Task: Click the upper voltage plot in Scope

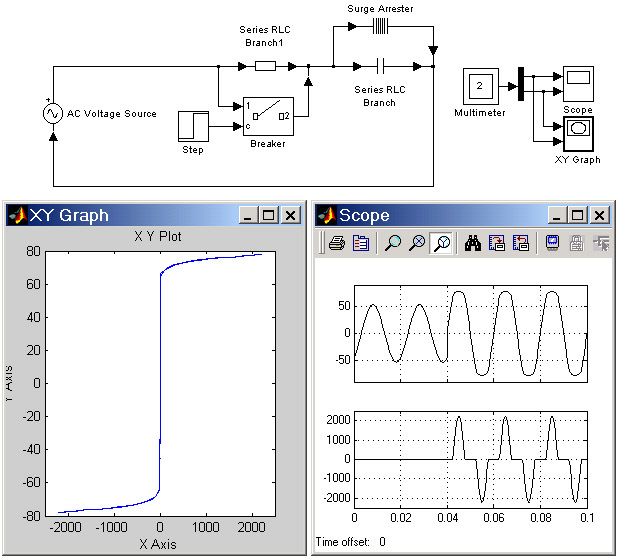Action: pyautogui.click(x=471, y=334)
